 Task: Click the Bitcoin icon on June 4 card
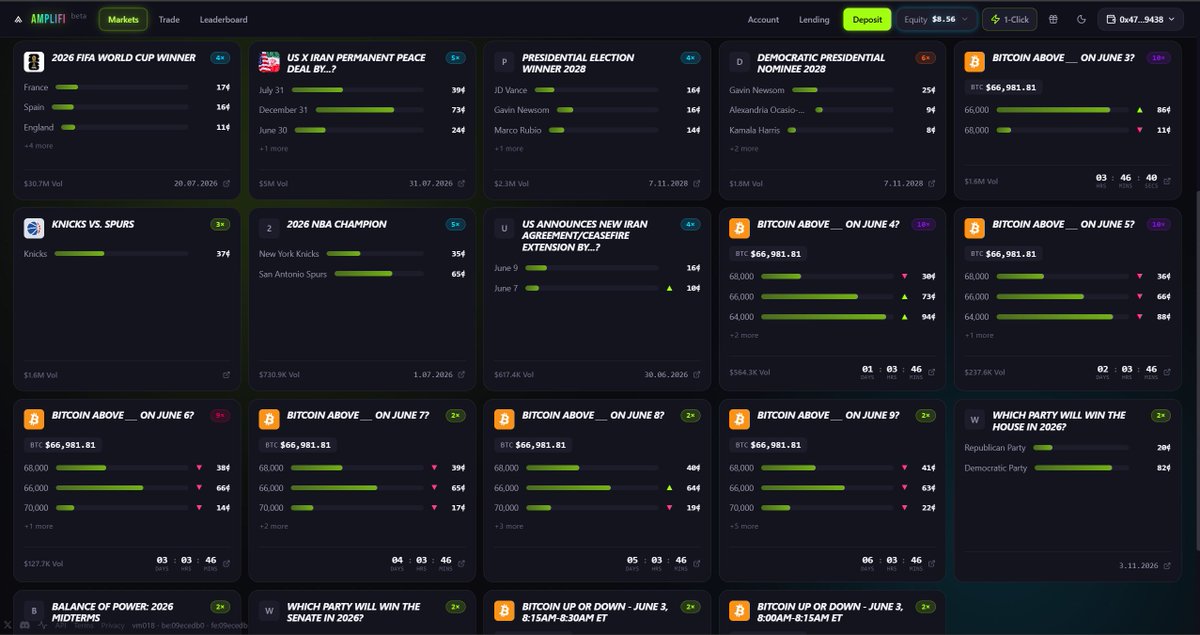click(x=740, y=228)
